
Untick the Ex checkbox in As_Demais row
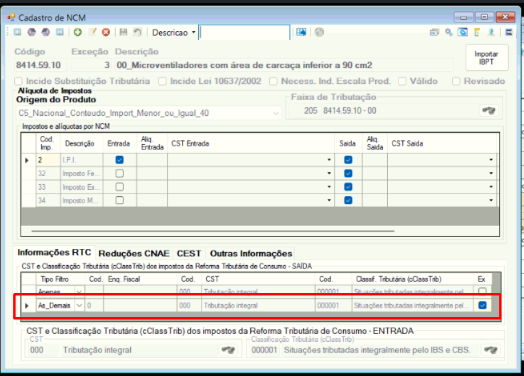point(482,305)
